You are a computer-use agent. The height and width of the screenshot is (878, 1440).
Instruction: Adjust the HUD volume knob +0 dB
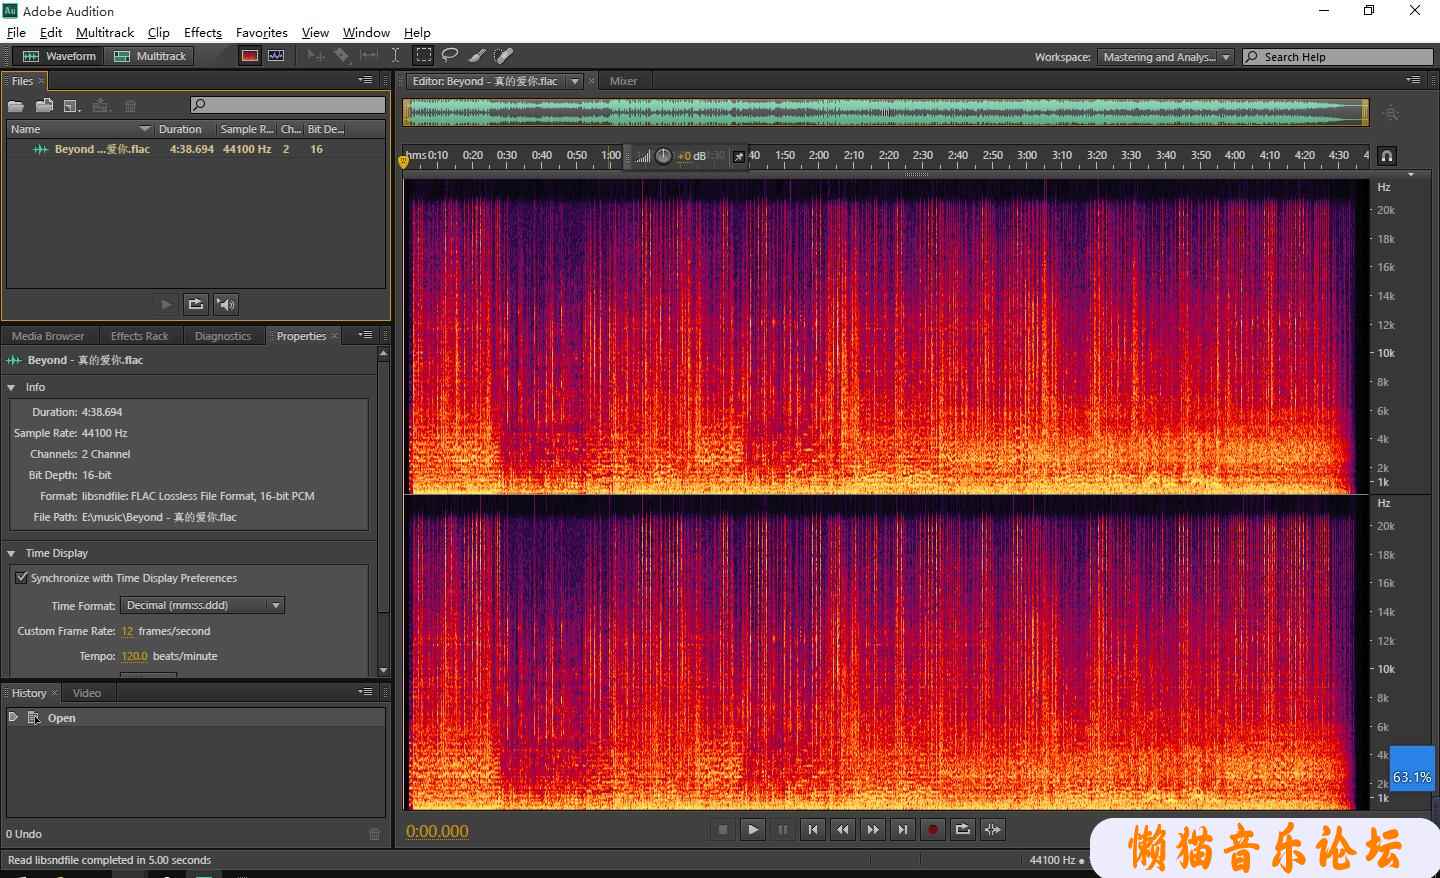click(x=663, y=156)
